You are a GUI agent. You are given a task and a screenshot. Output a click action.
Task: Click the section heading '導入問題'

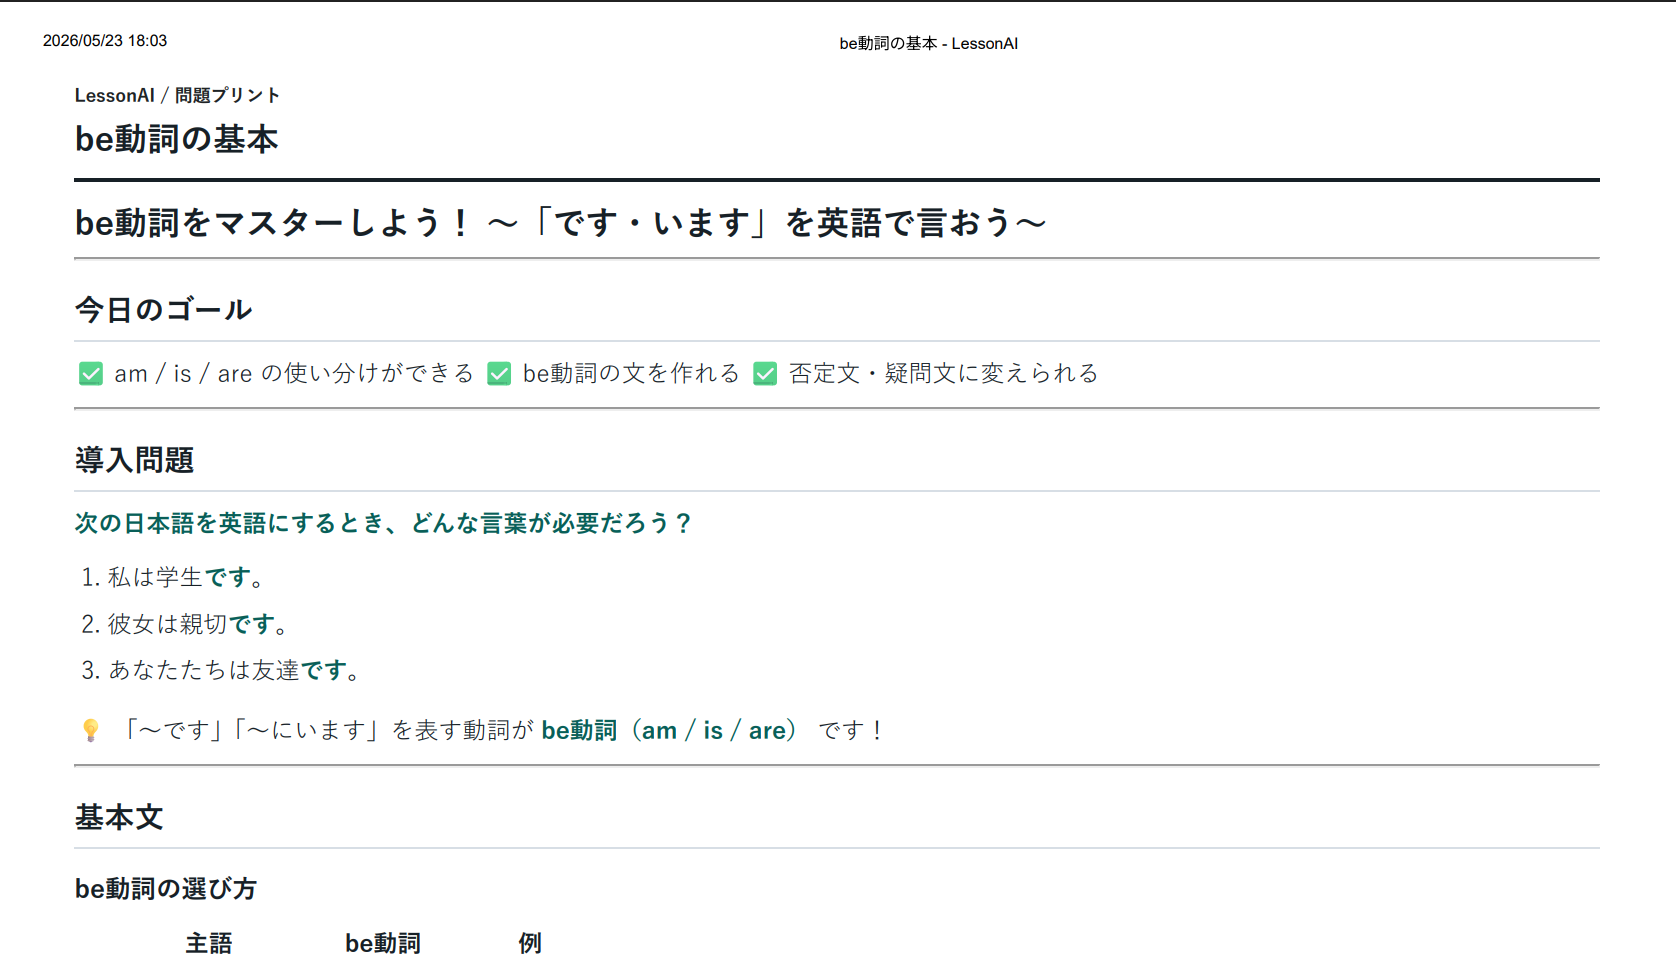(x=134, y=460)
